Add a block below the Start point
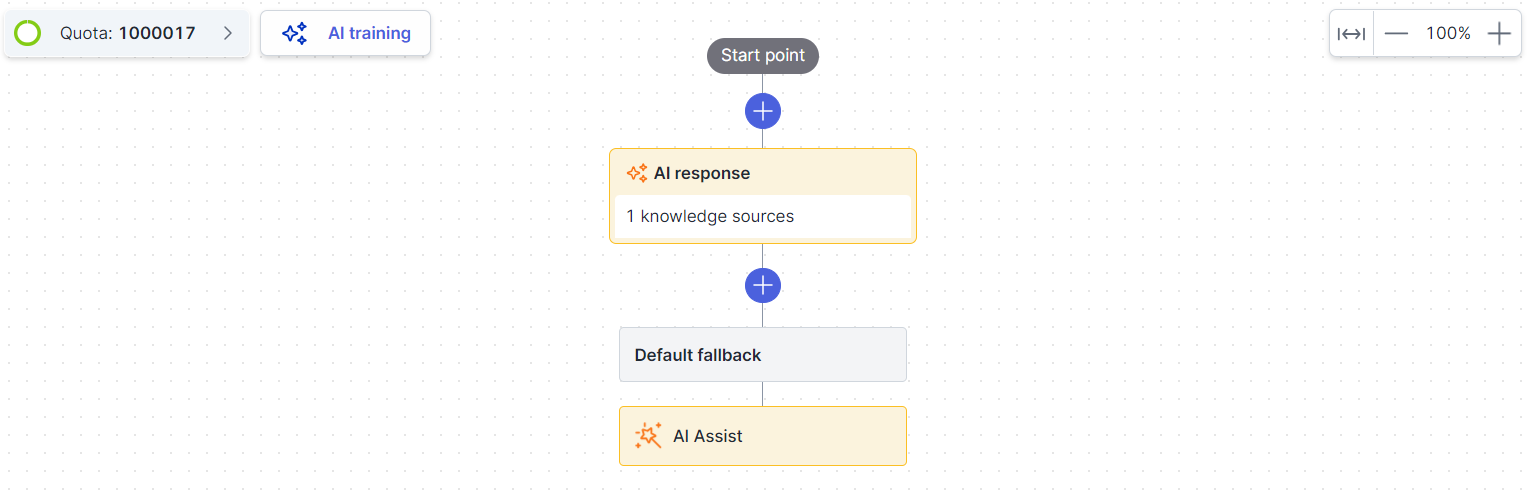This screenshot has height=493, width=1532. coord(762,111)
